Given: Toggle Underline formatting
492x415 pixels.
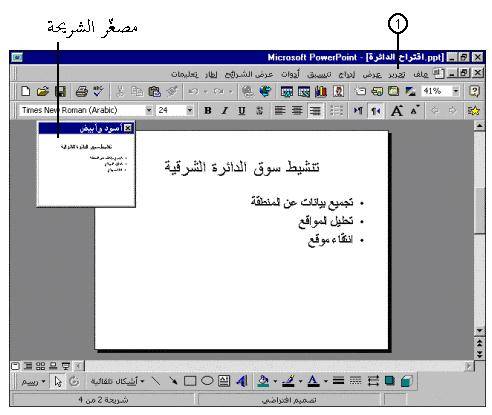Looking at the screenshot, I should (x=242, y=110).
